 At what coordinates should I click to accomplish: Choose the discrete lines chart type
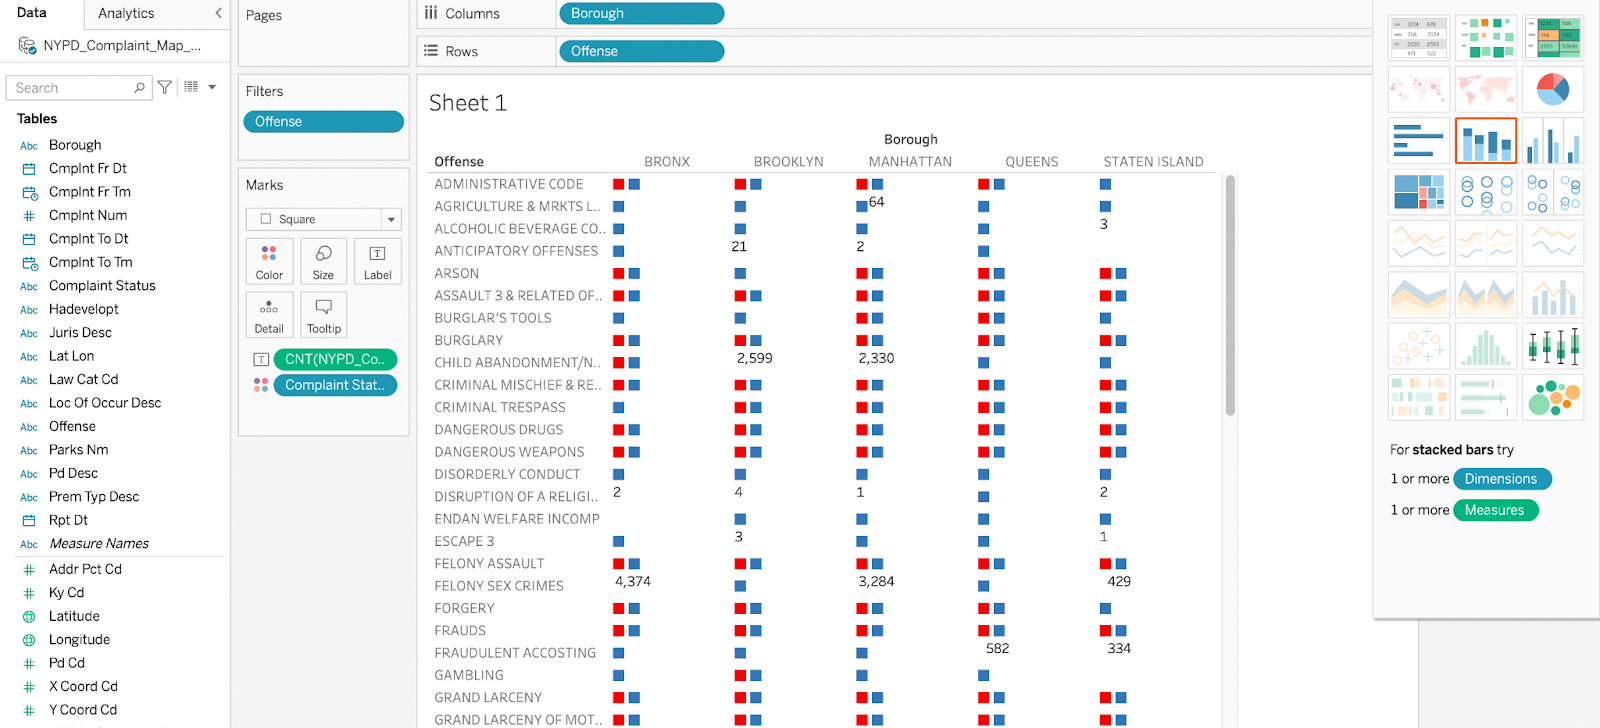[1486, 243]
